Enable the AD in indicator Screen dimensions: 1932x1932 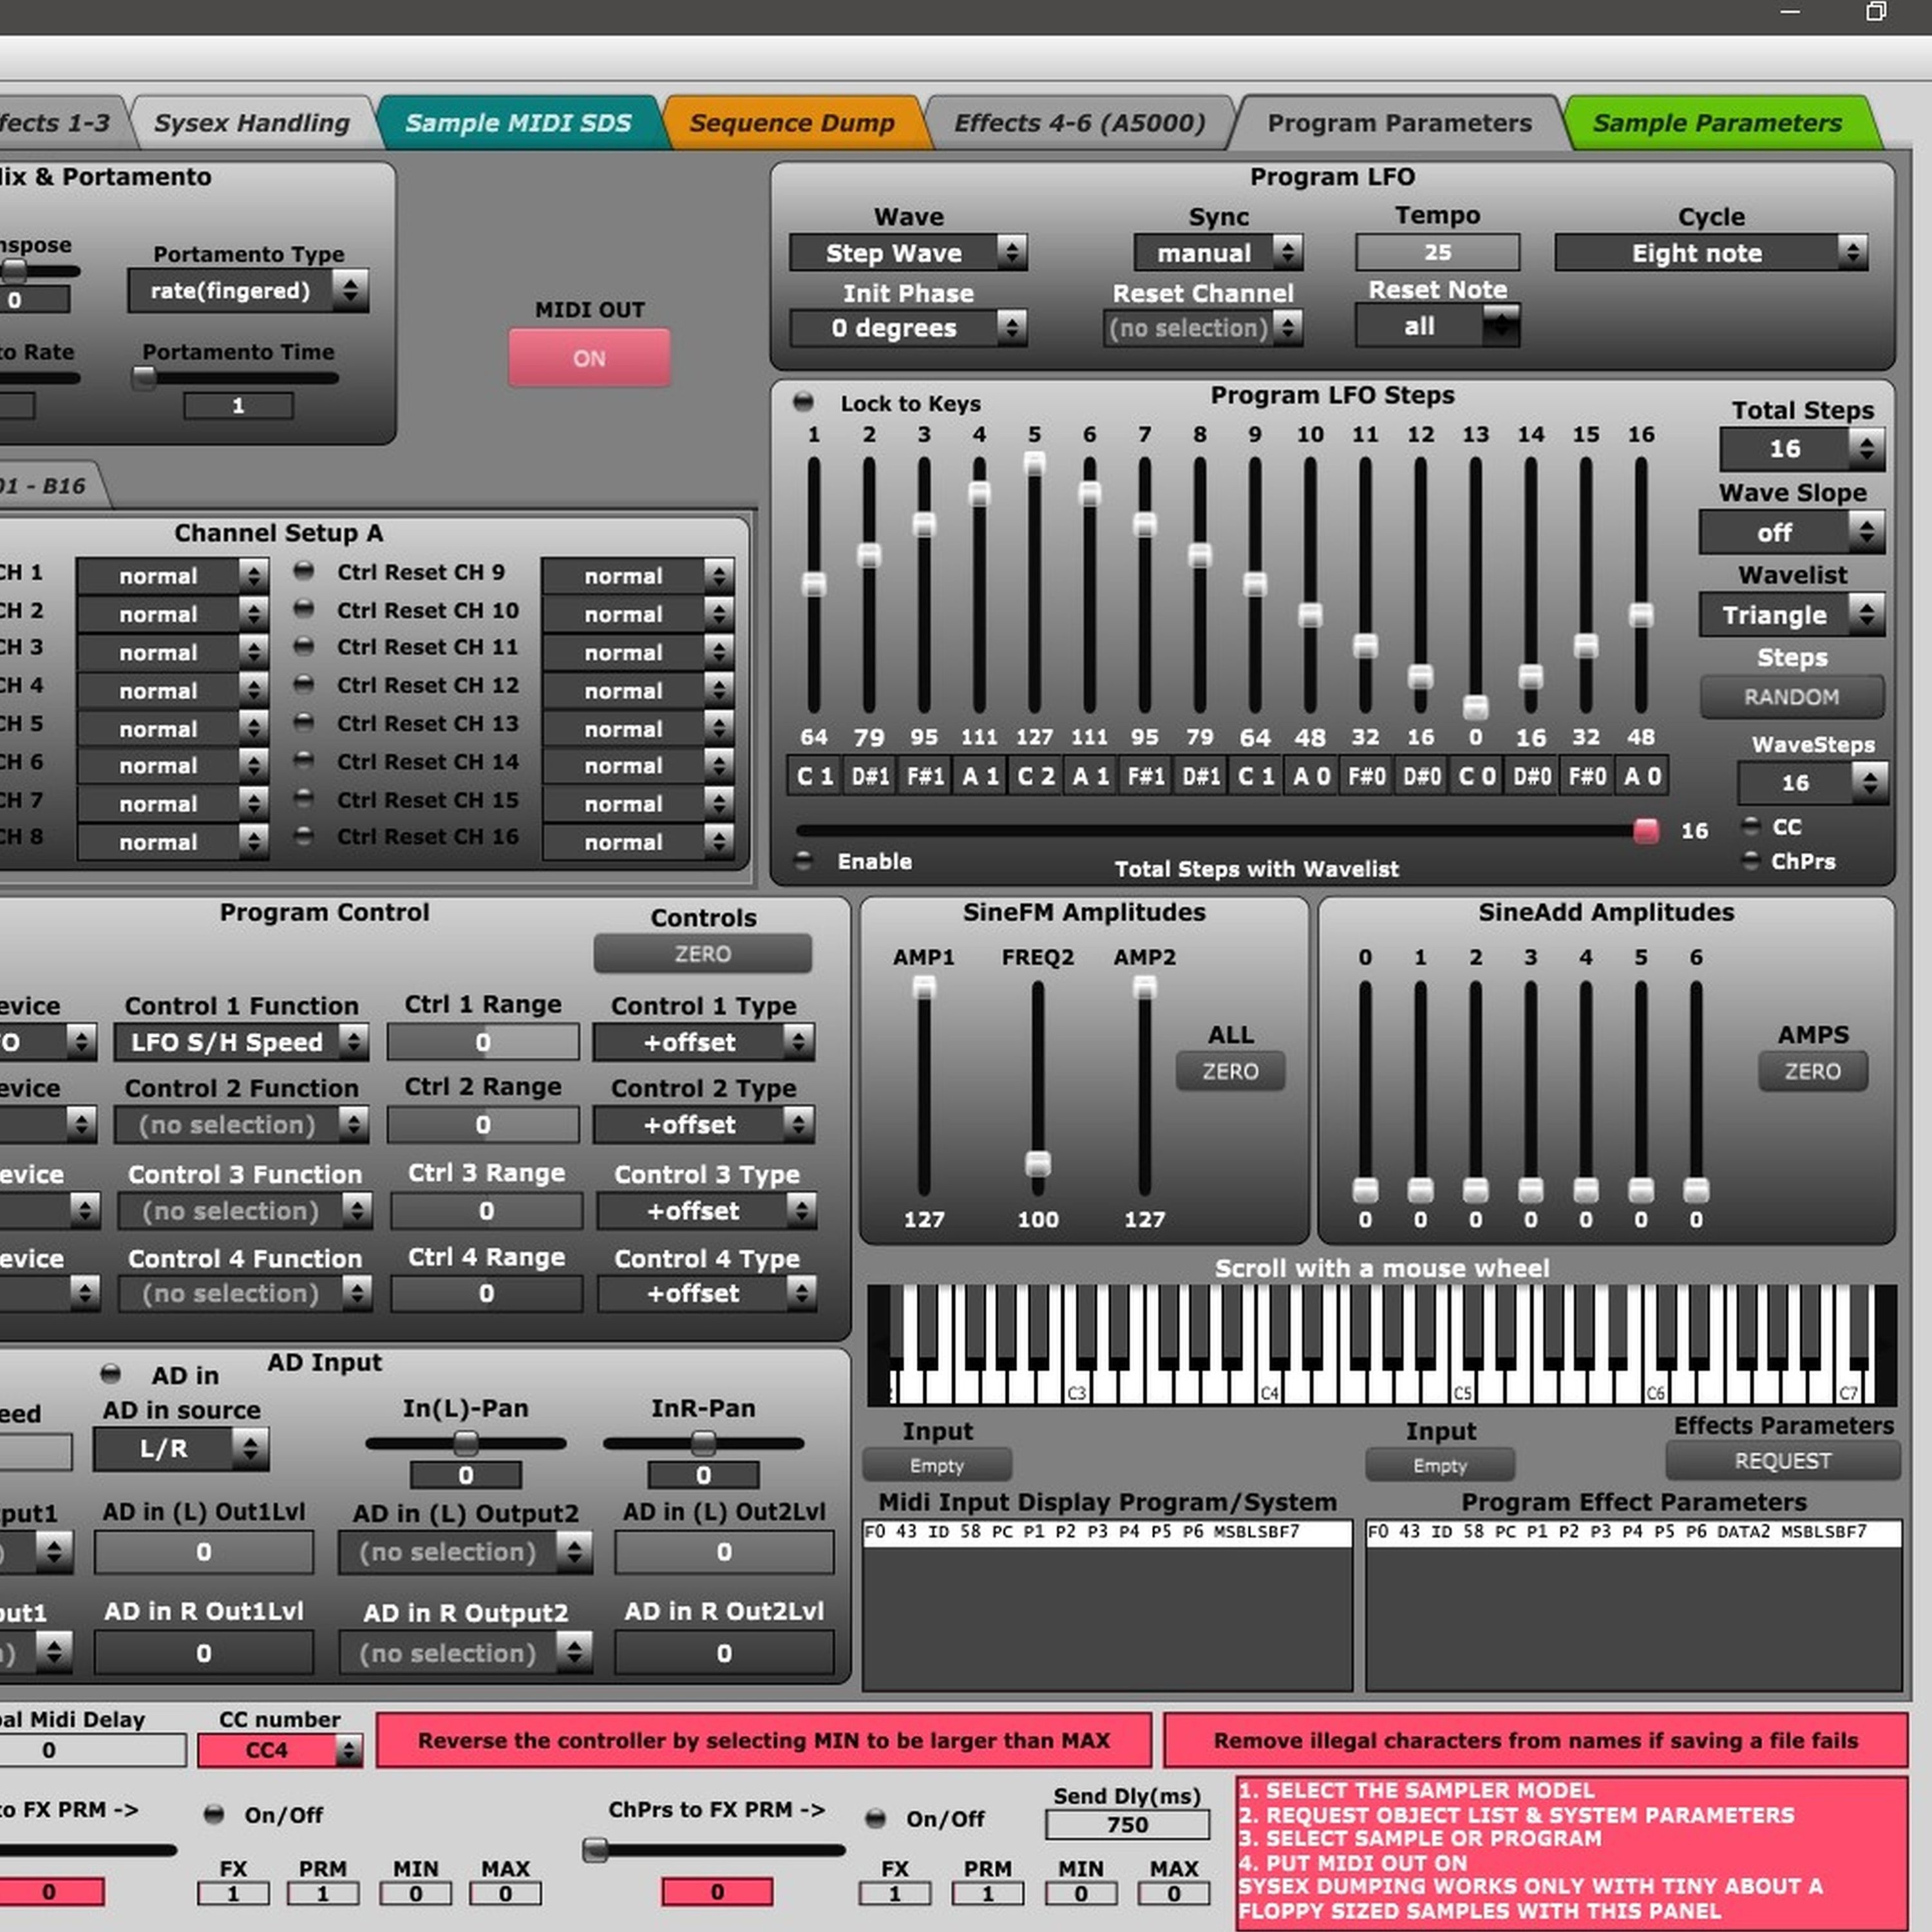111,1374
